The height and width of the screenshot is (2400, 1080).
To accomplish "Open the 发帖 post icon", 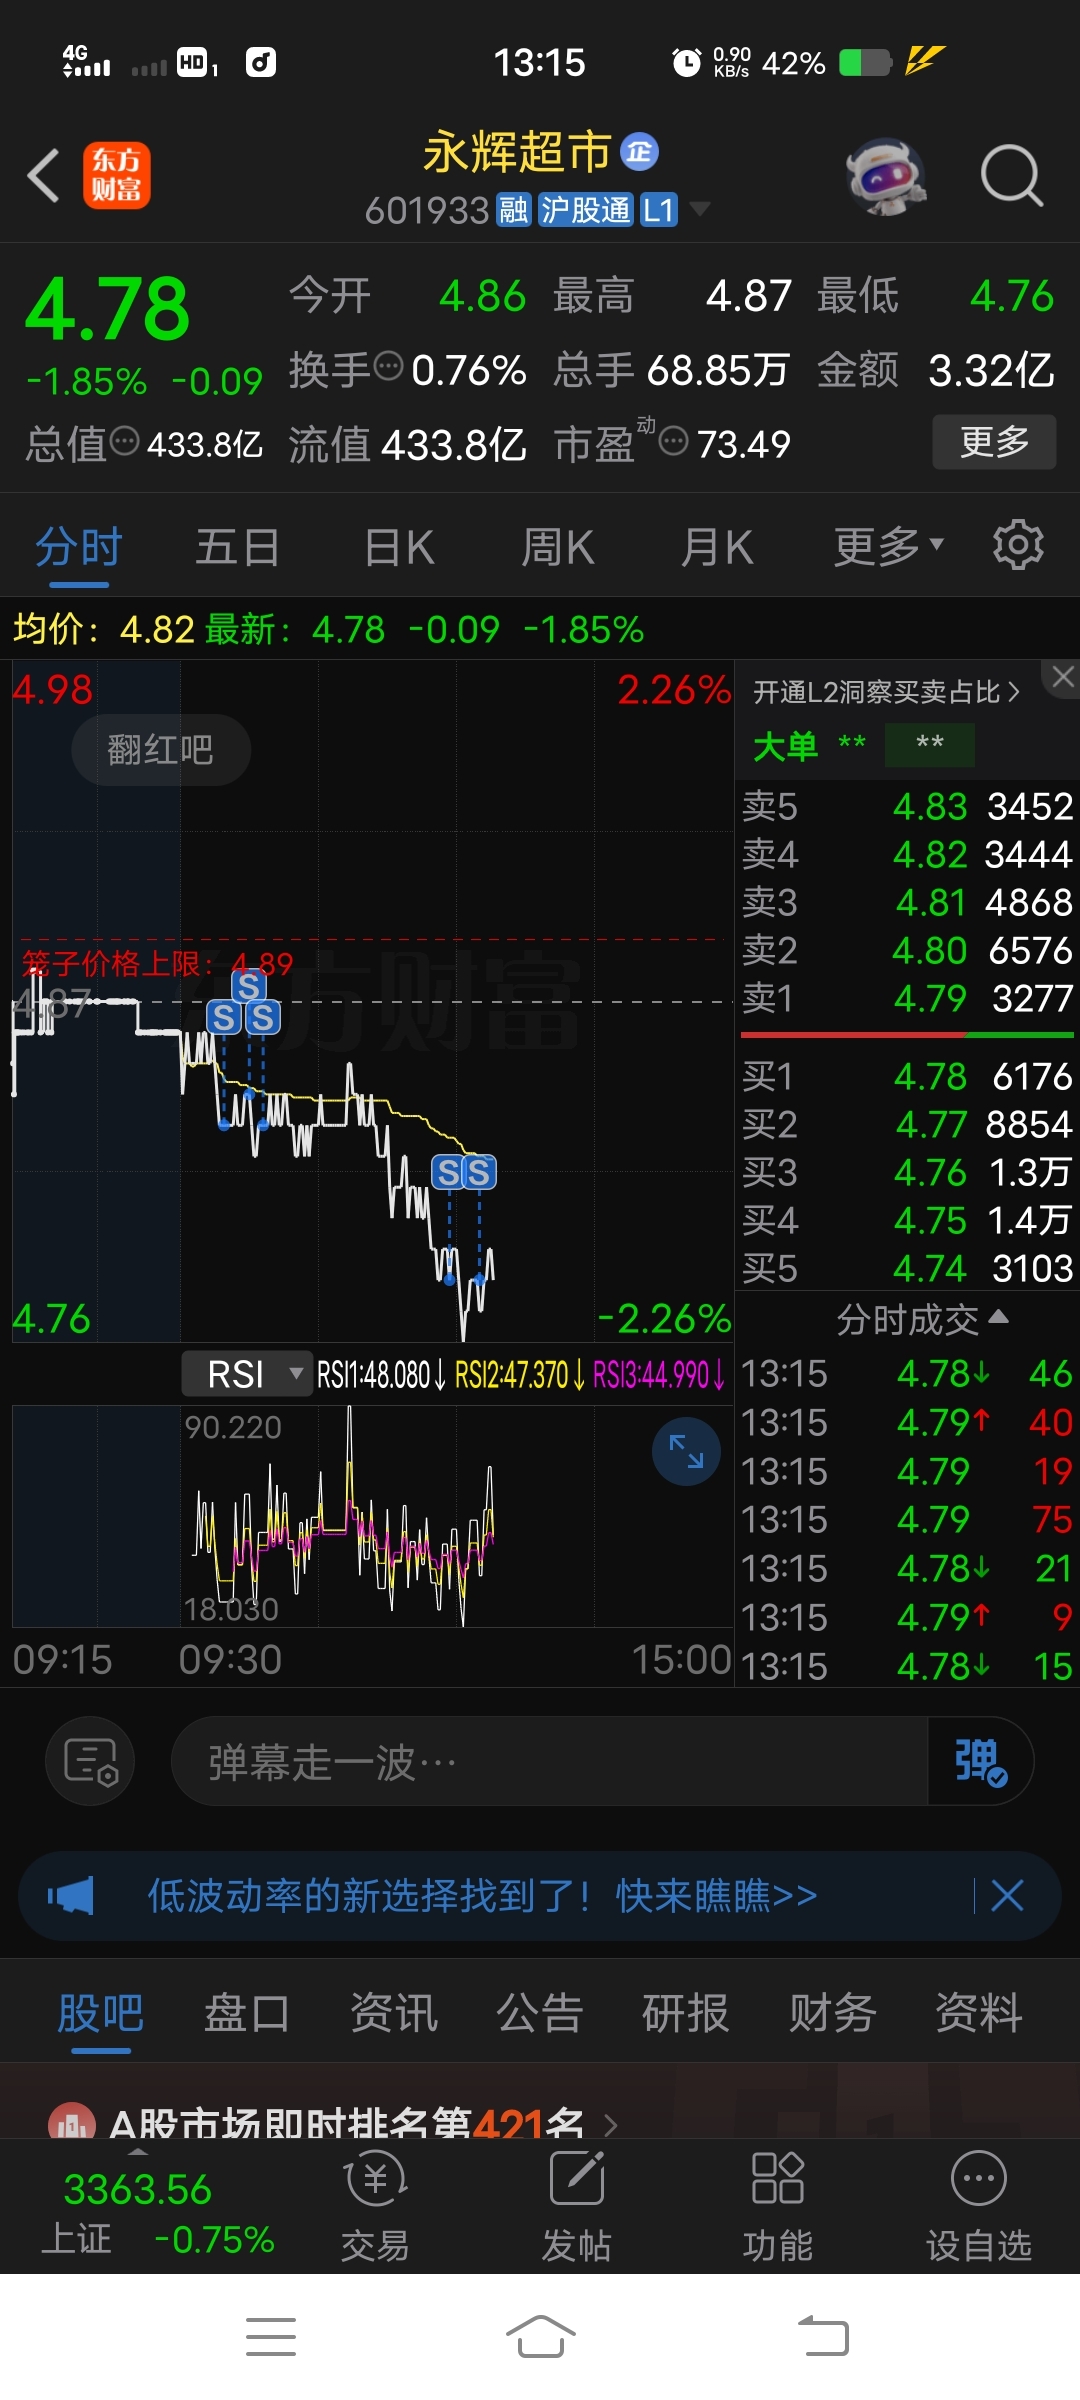I will pyautogui.click(x=577, y=2206).
